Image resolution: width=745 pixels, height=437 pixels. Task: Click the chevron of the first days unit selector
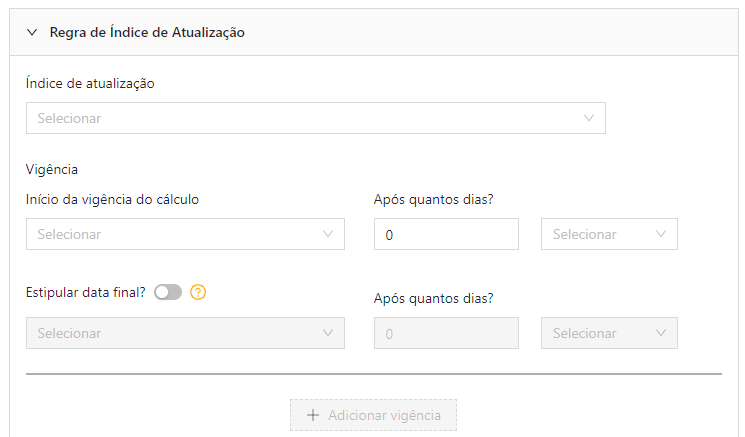pyautogui.click(x=660, y=234)
